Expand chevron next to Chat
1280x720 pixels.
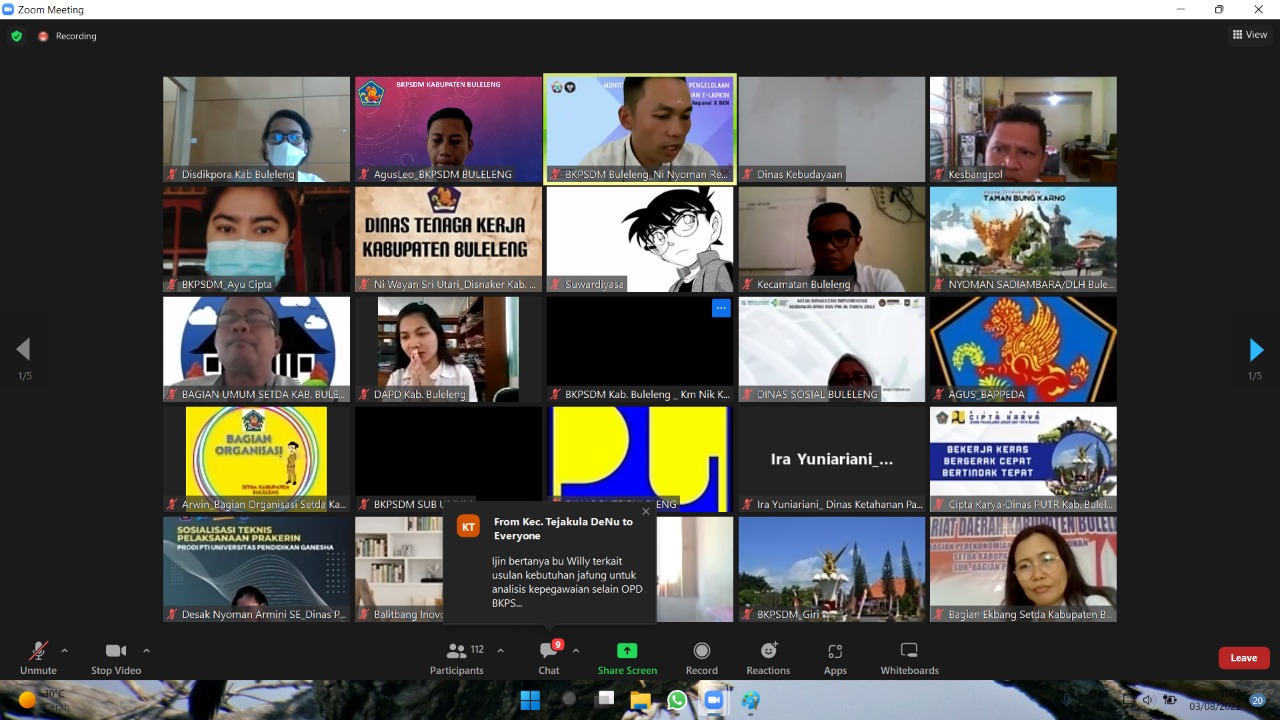(576, 650)
